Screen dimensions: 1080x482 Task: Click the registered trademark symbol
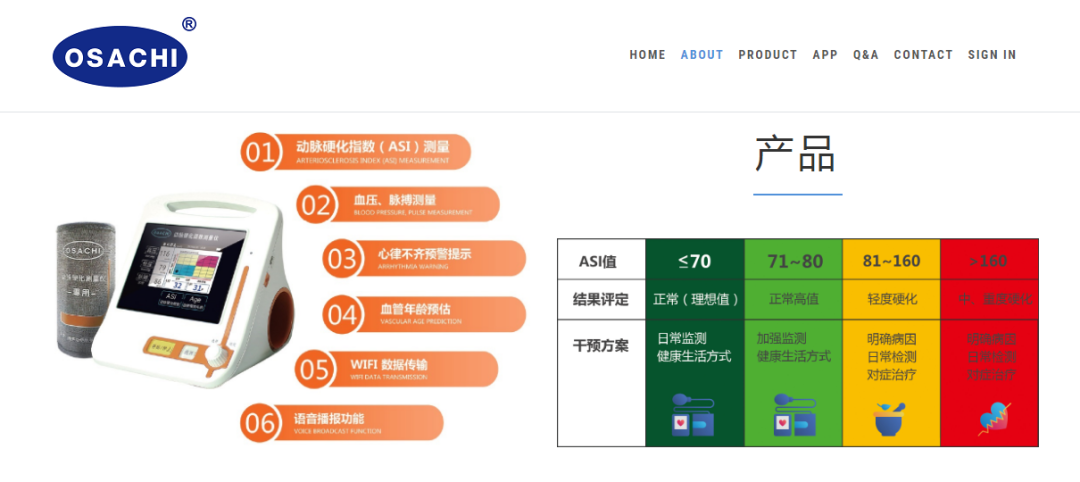pos(189,24)
